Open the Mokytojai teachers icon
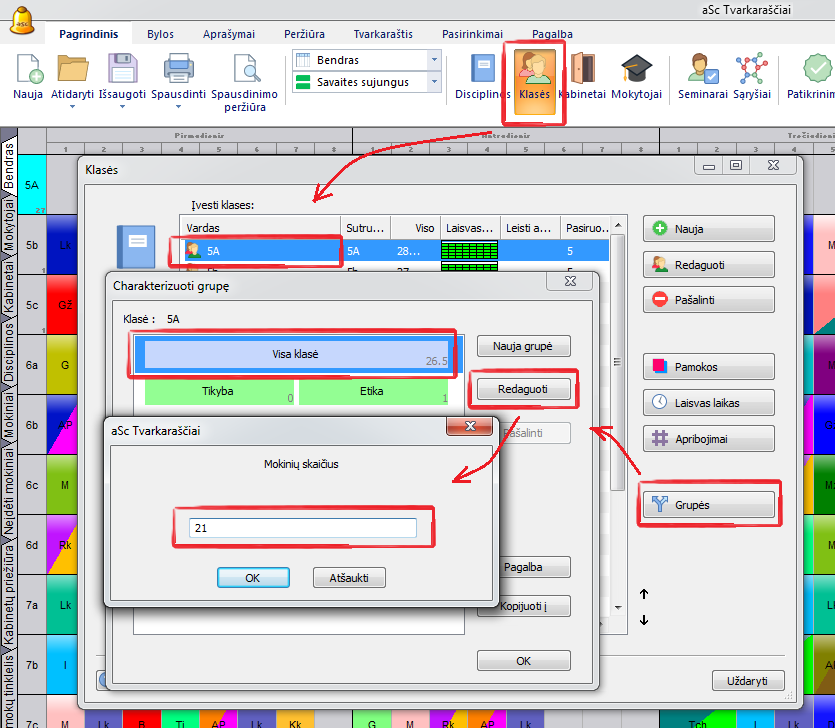This screenshot has height=728, width=835. [x=636, y=69]
